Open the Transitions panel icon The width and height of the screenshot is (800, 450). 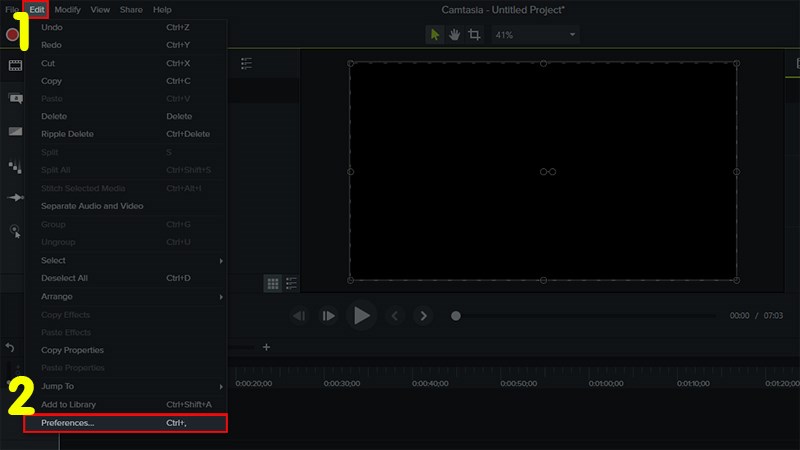click(15, 131)
